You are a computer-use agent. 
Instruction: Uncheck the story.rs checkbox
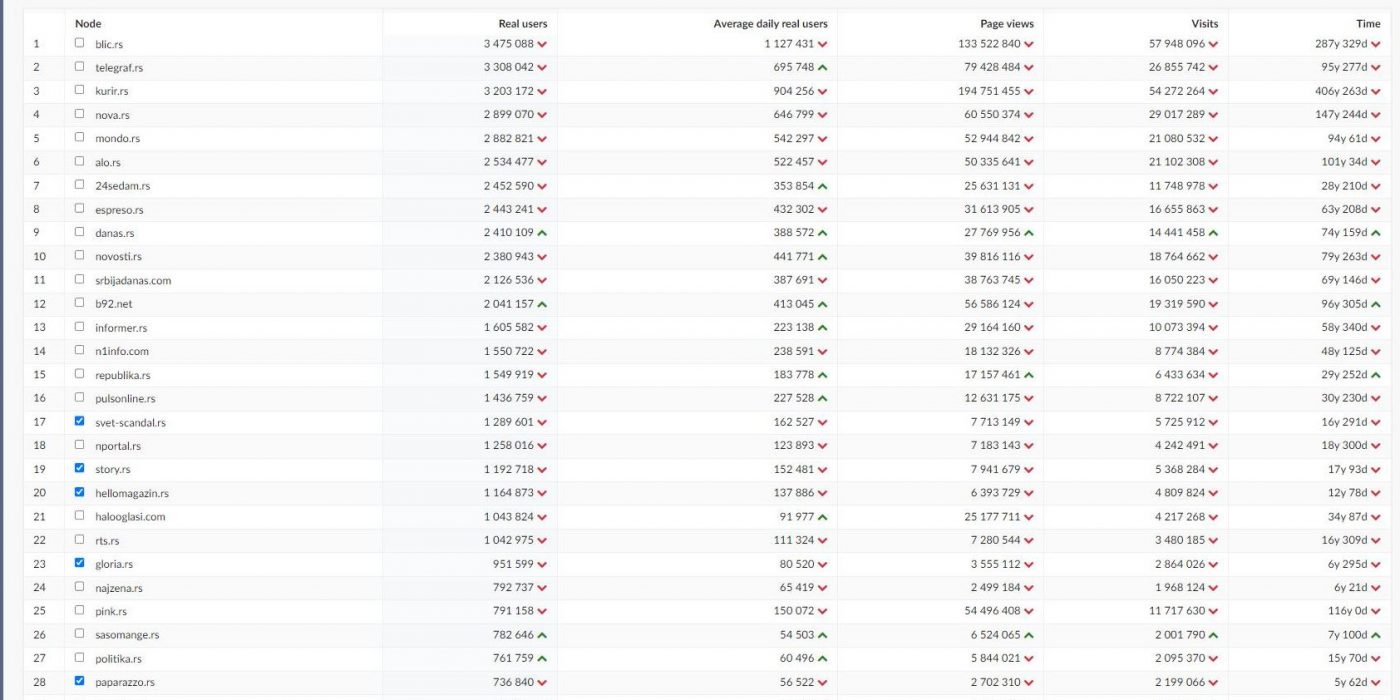[x=79, y=468]
